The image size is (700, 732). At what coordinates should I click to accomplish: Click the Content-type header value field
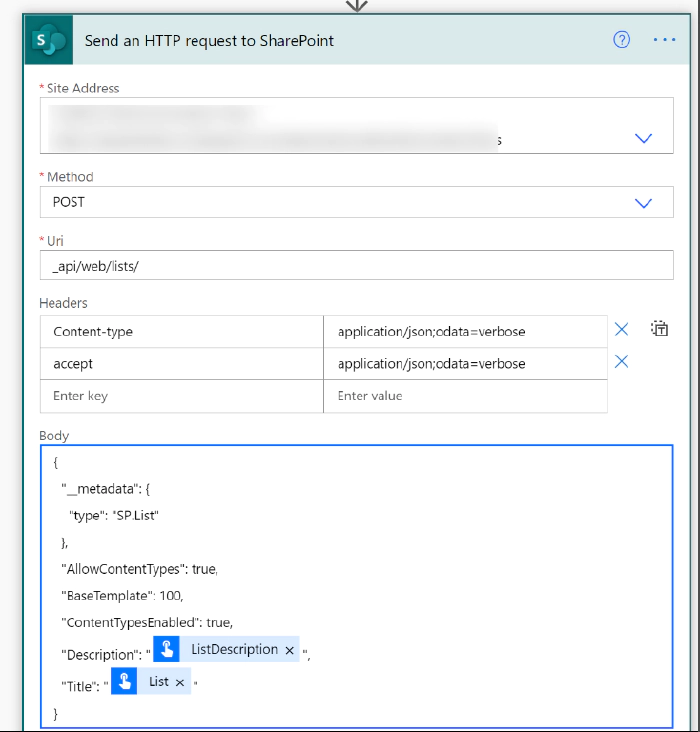(464, 331)
